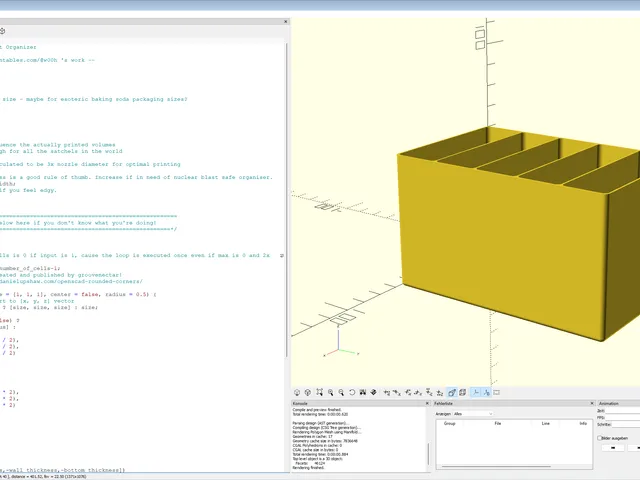Click the Line column header
This screenshot has height=480, width=640.
pyautogui.click(x=545, y=424)
